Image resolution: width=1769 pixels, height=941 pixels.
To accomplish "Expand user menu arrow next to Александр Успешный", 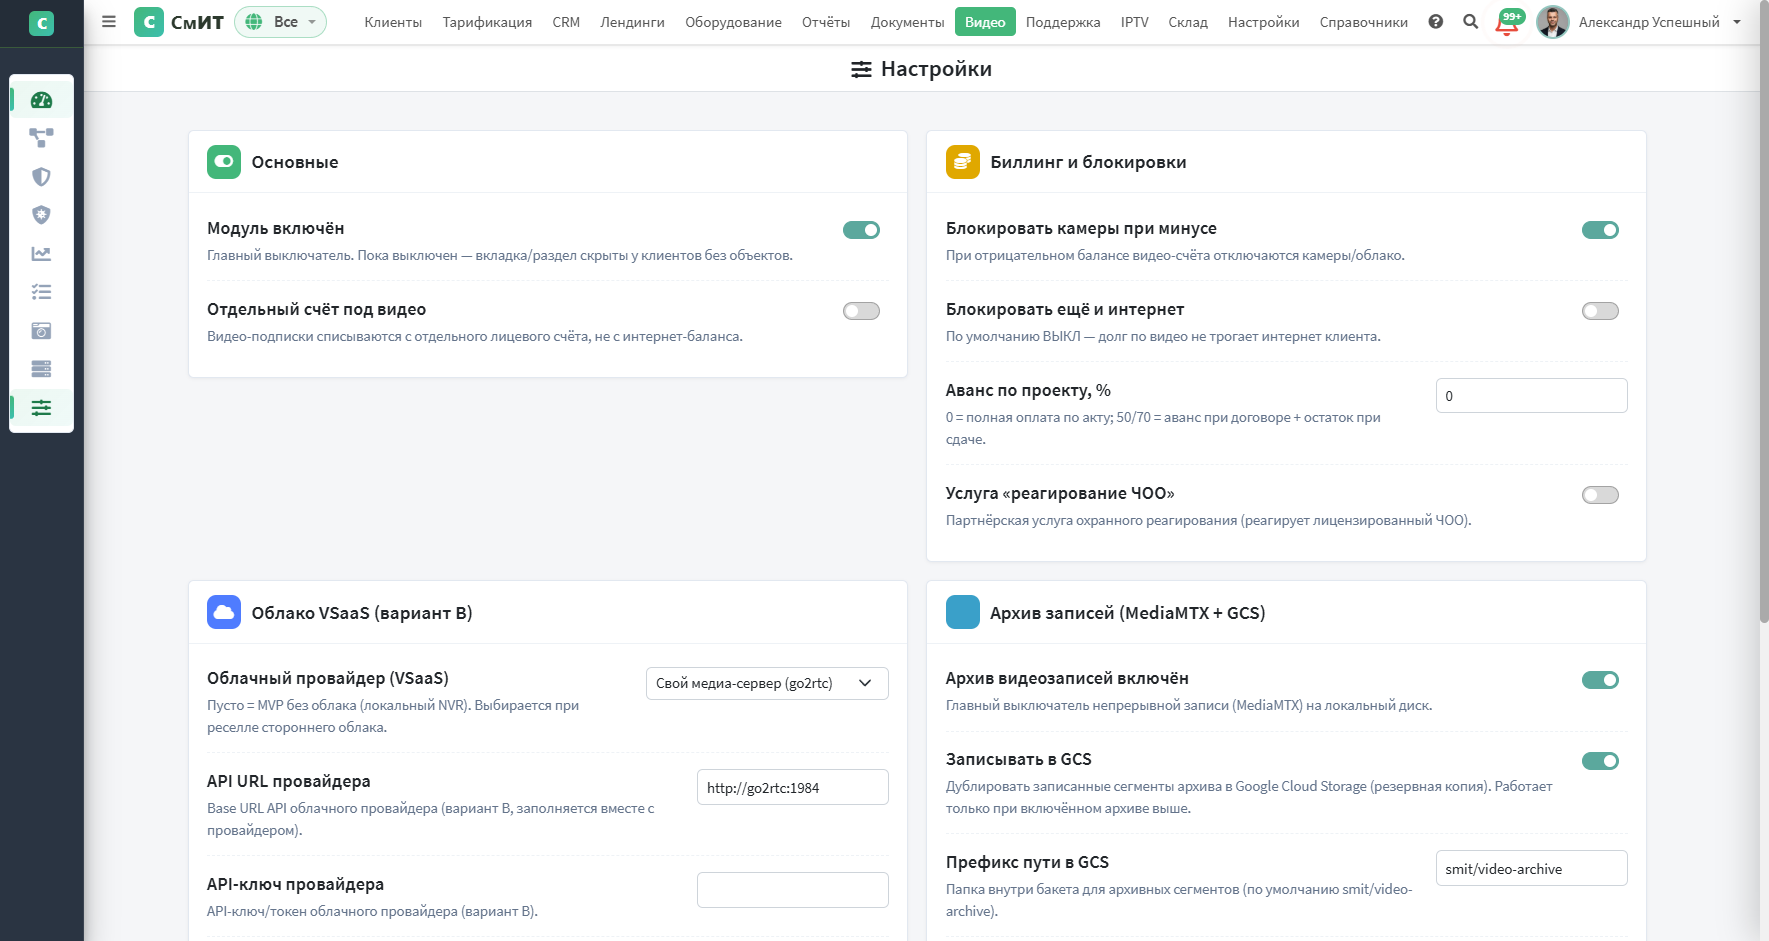I will [1737, 22].
